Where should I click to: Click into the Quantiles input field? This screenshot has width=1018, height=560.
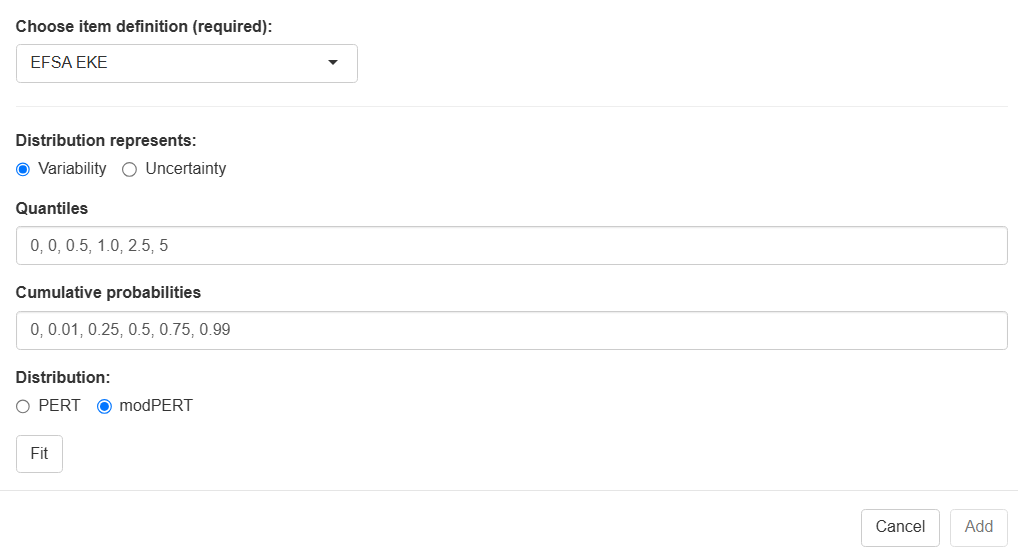511,245
